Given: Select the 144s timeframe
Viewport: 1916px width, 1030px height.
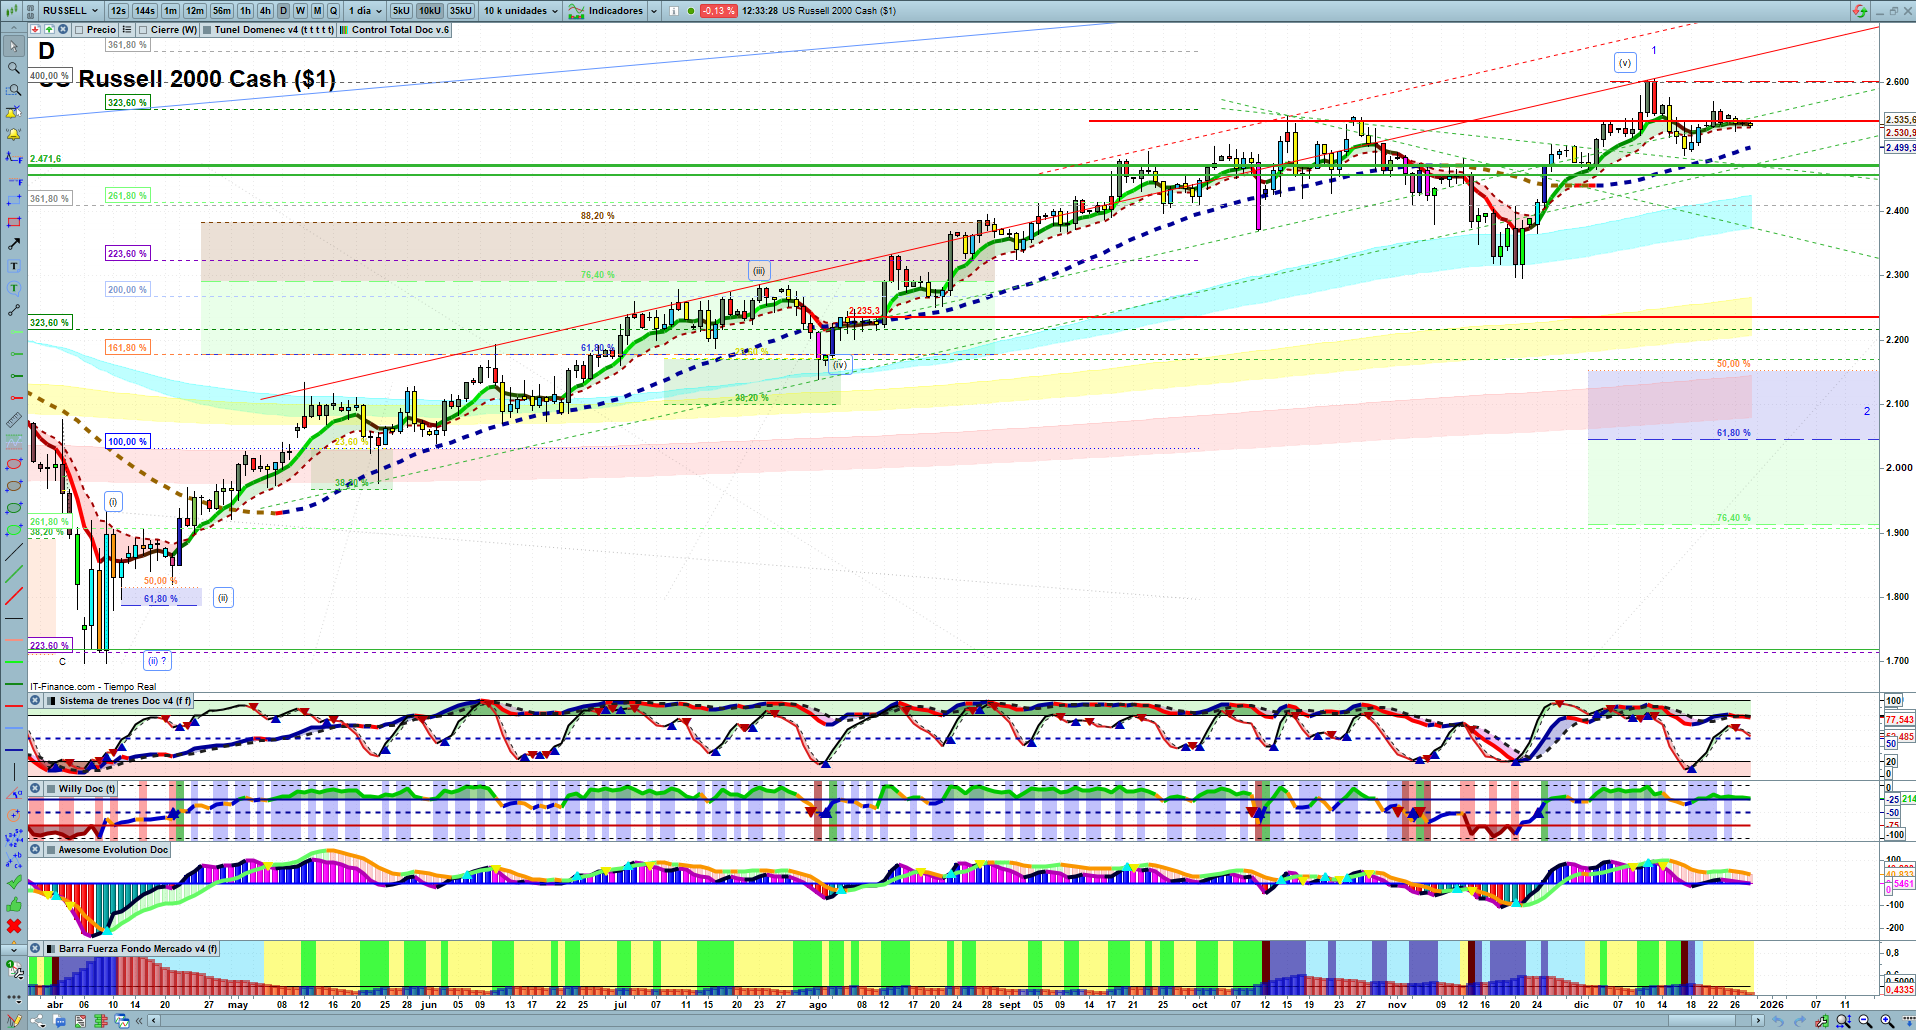Looking at the screenshot, I should [145, 11].
